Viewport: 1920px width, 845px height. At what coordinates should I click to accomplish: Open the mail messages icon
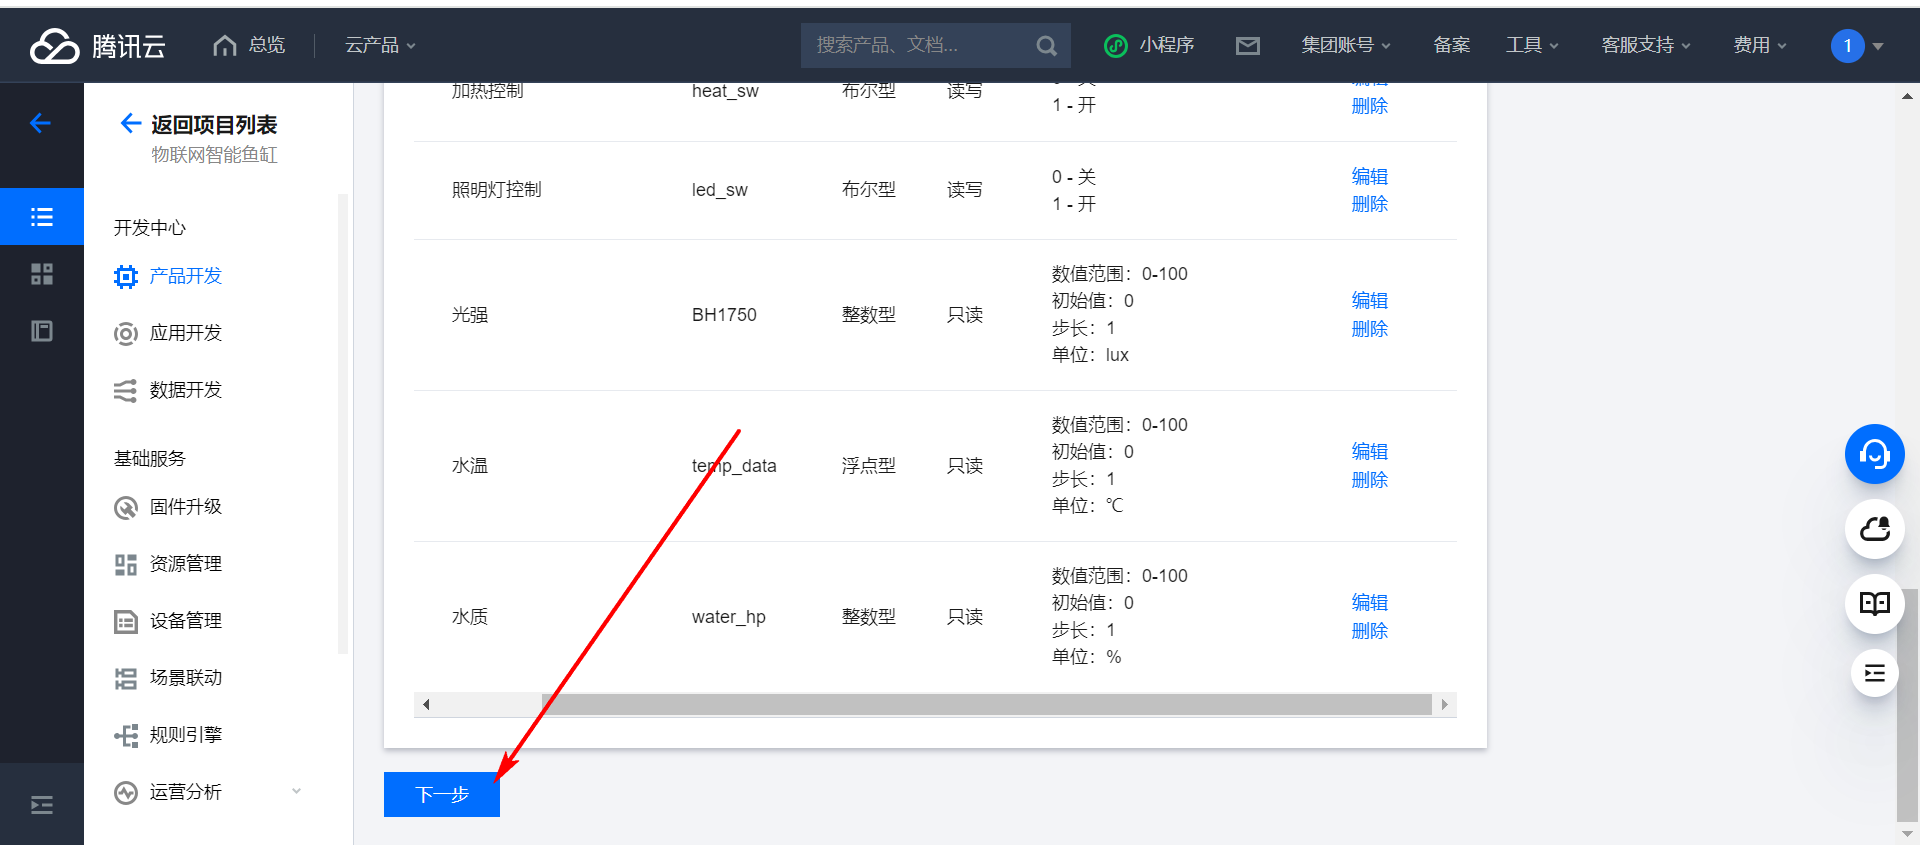(1247, 46)
